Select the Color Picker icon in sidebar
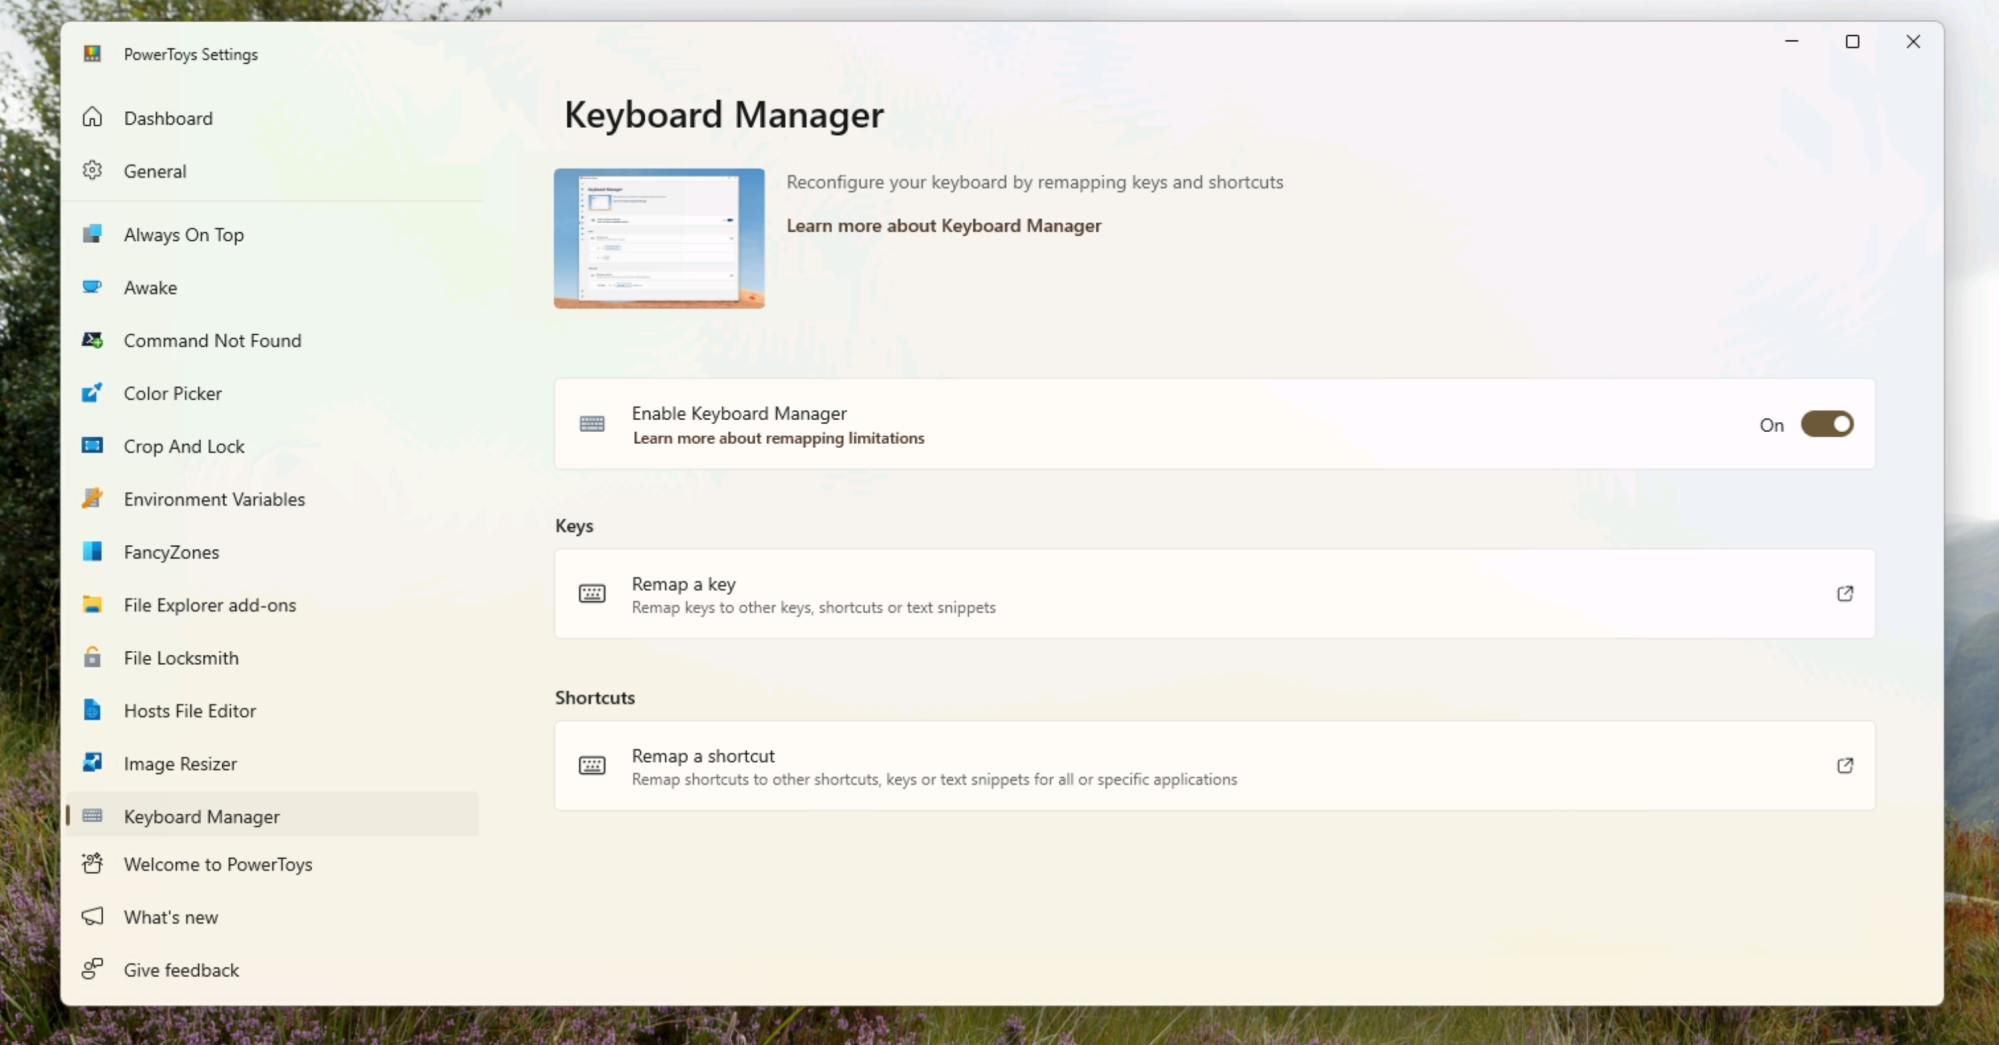 coord(92,393)
